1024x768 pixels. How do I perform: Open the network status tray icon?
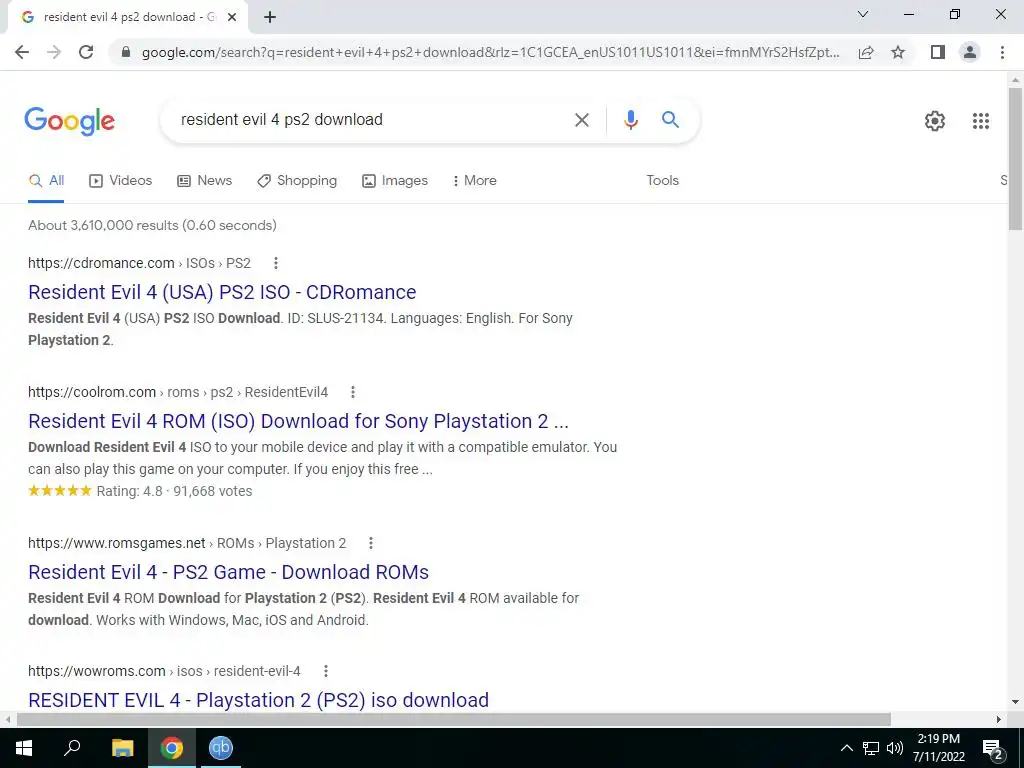[871, 748]
